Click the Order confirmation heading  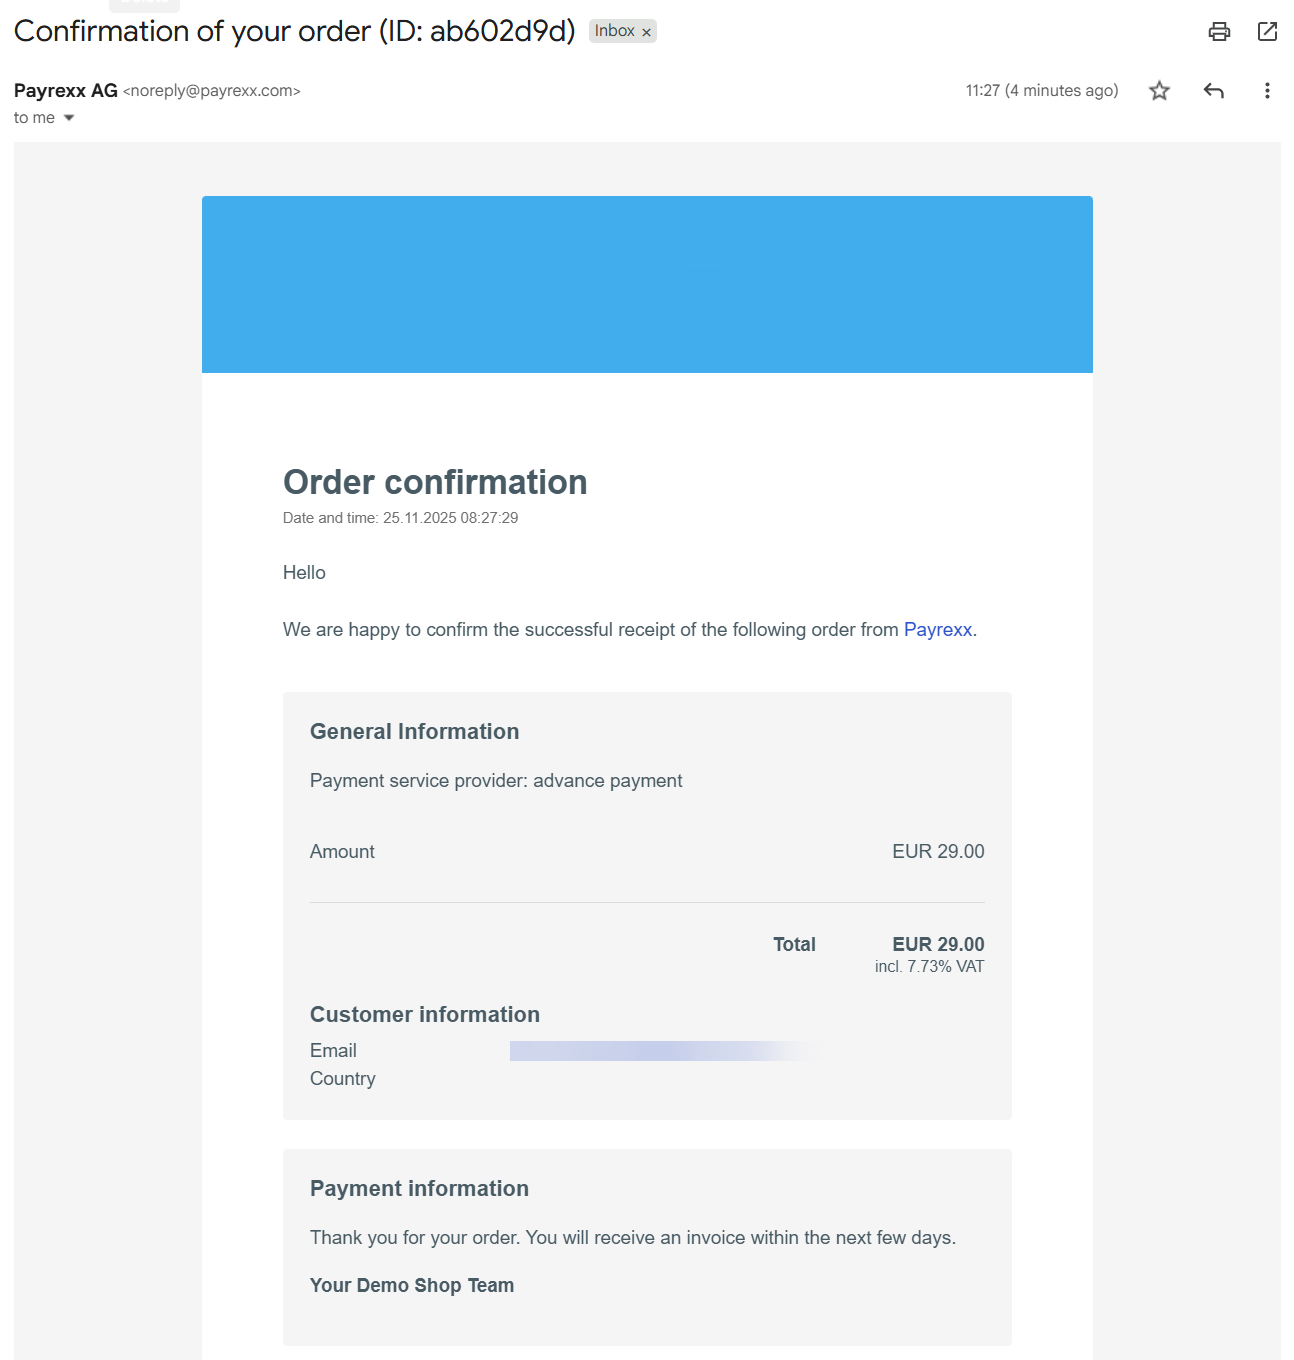pos(435,482)
